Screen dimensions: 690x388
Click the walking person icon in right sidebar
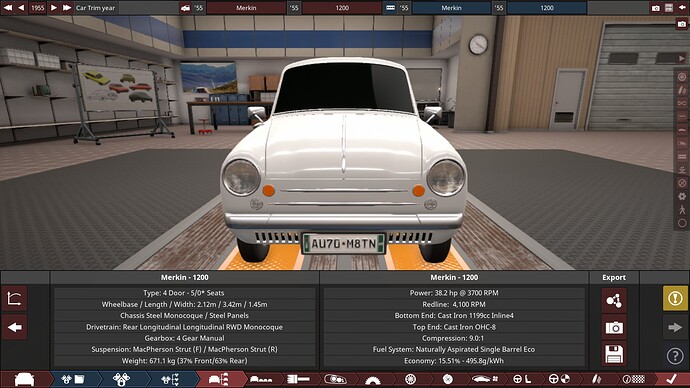pyautogui.click(x=682, y=210)
